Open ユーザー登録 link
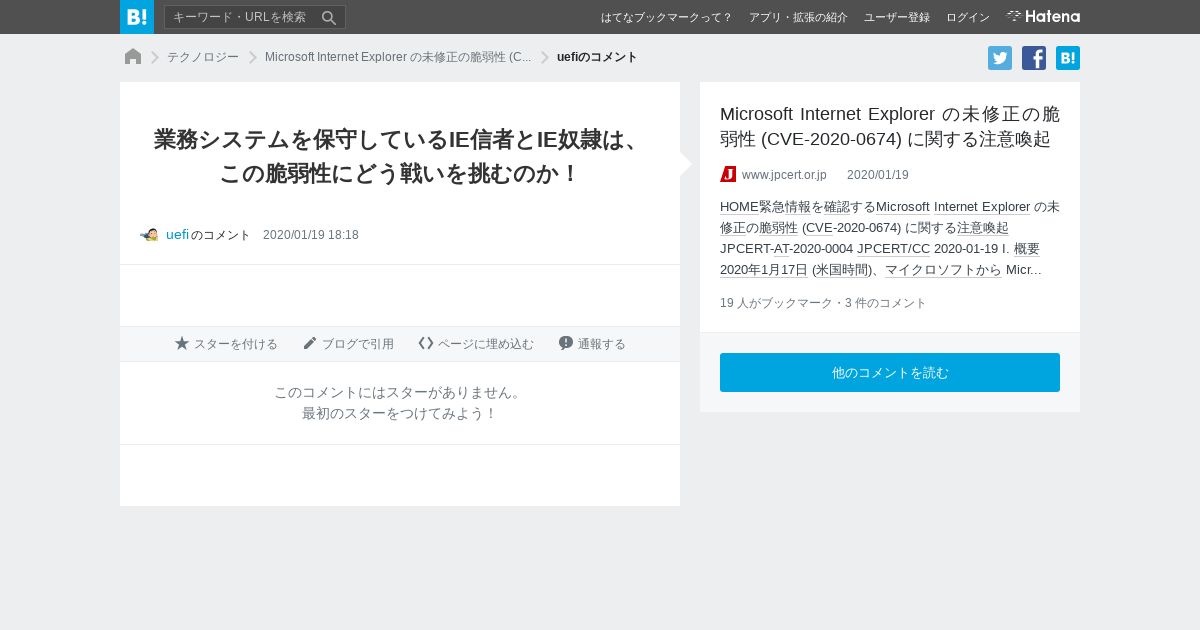This screenshot has height=630, width=1200. [x=897, y=17]
